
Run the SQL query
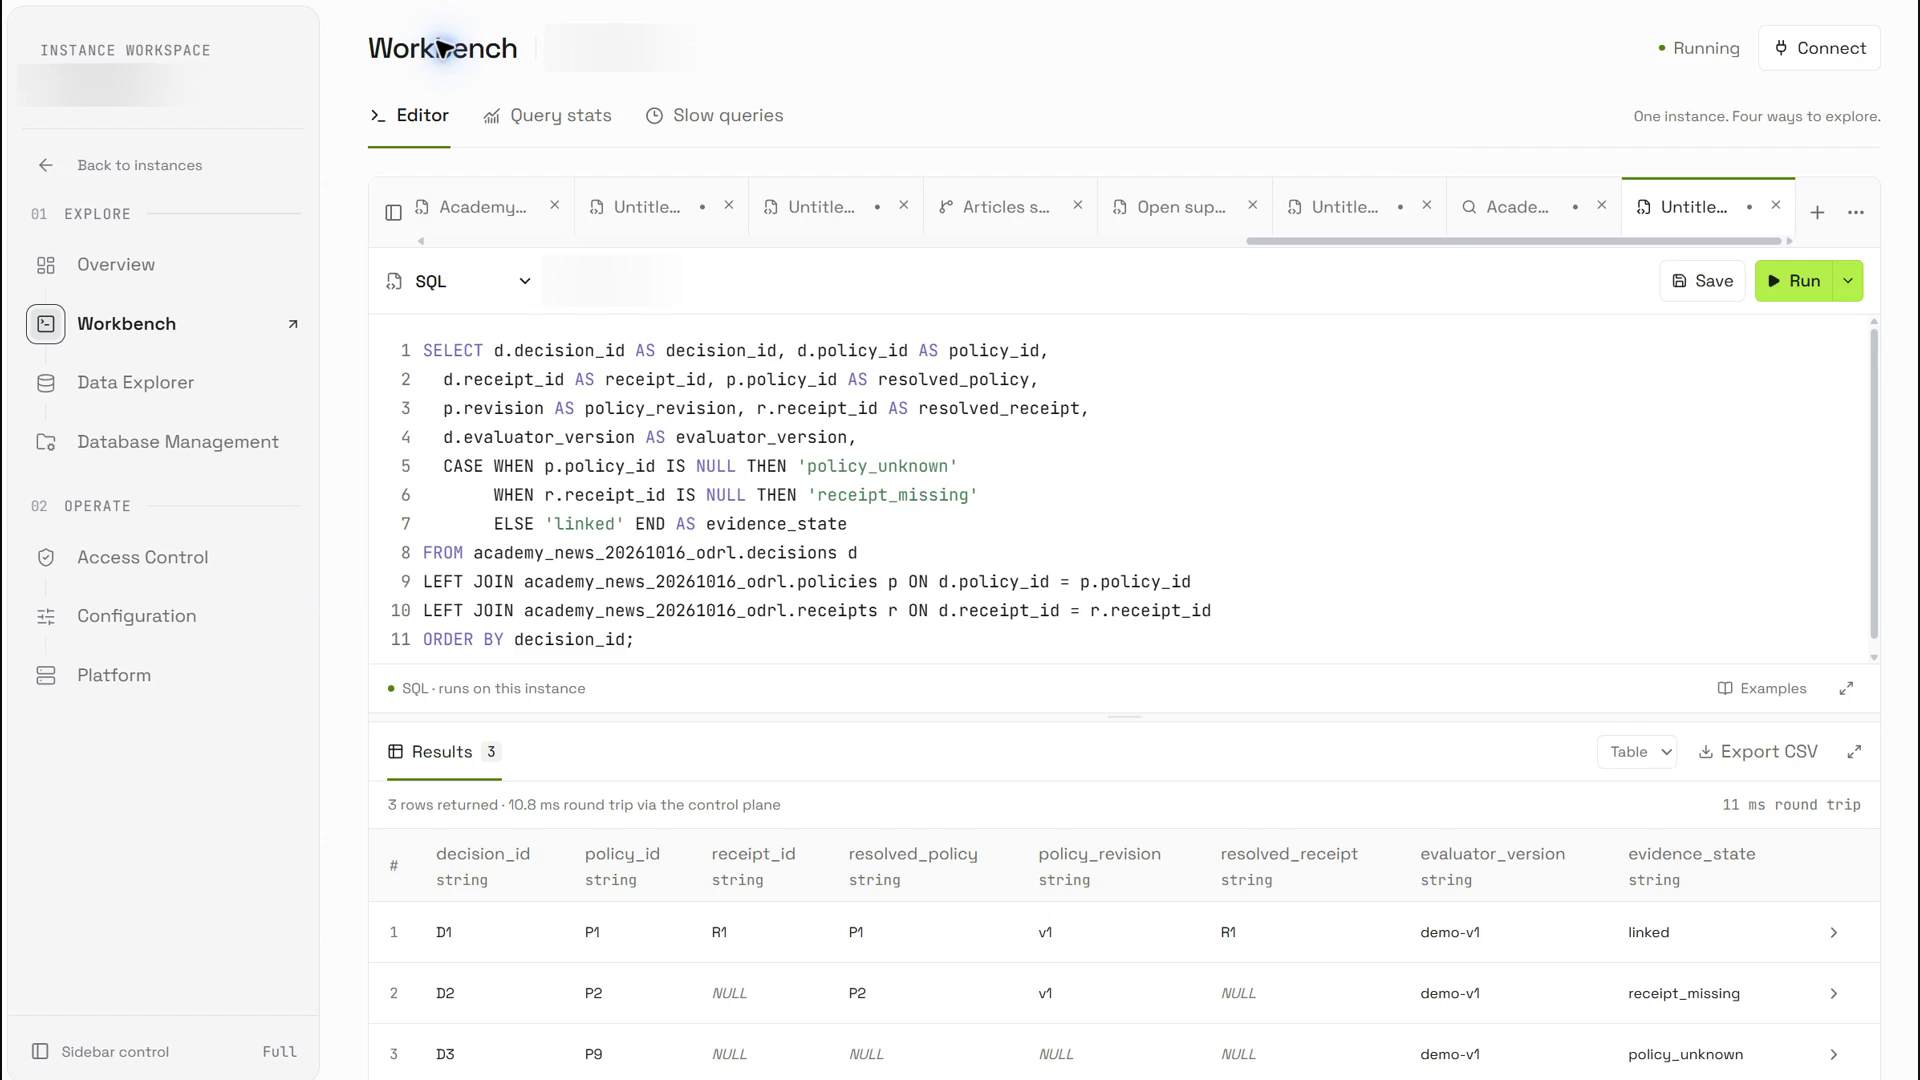[1794, 281]
